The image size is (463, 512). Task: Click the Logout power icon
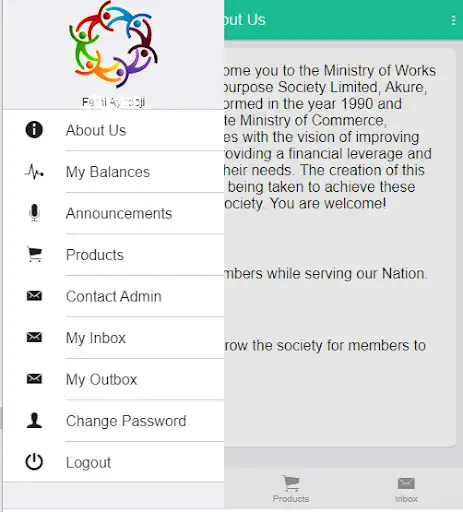click(x=34, y=462)
